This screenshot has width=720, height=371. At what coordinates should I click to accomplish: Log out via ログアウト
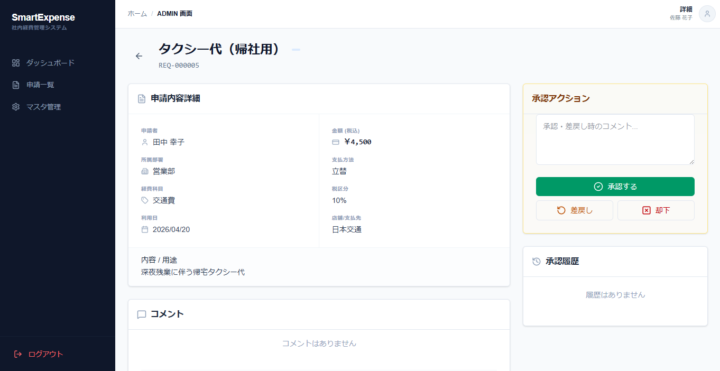tap(39, 354)
